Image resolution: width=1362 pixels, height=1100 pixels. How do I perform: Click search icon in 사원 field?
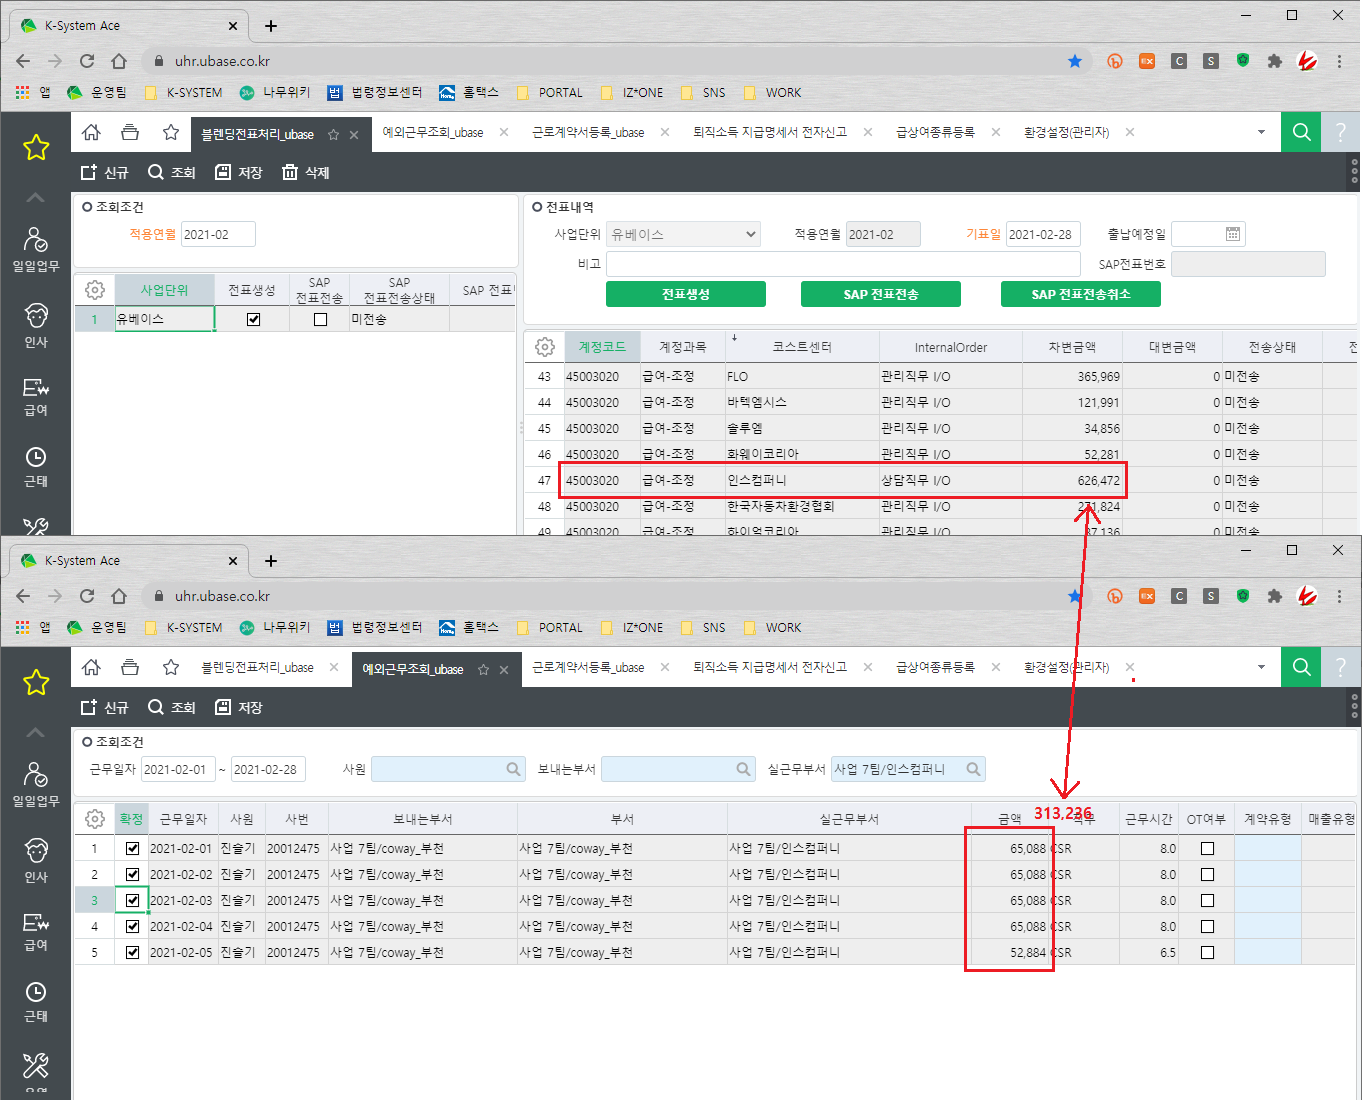click(x=513, y=769)
